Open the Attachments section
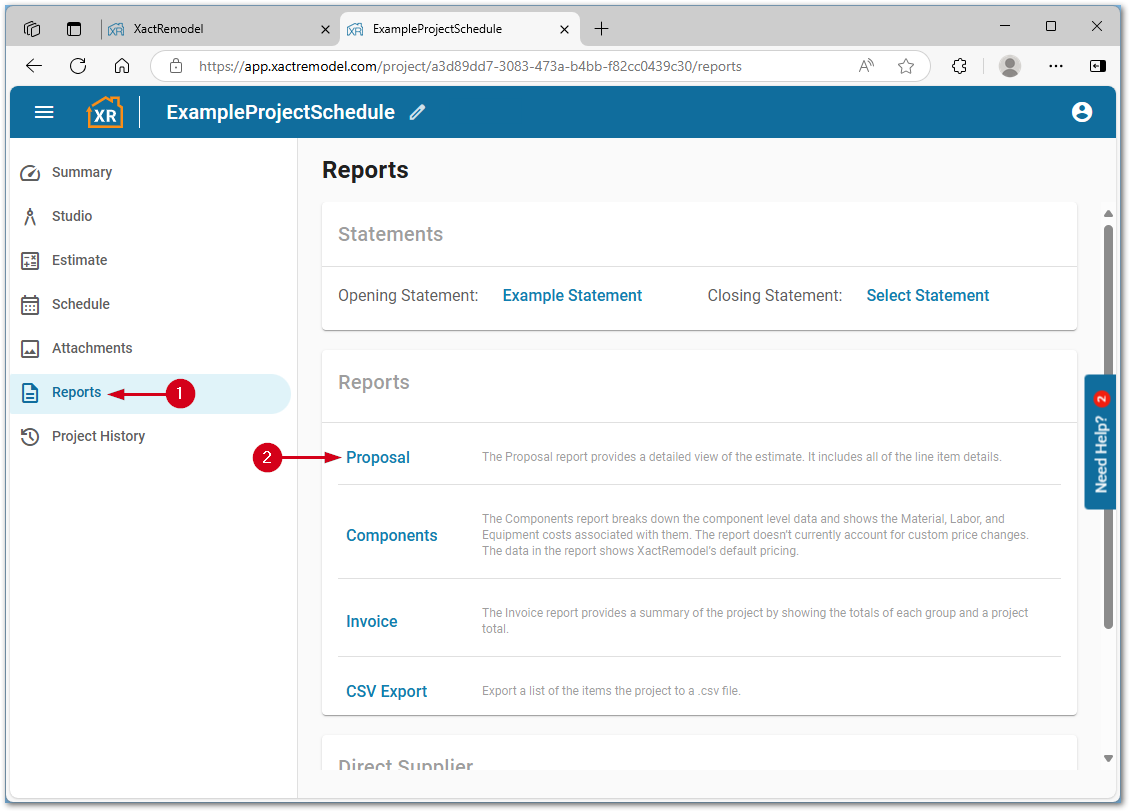The height and width of the screenshot is (812, 1130). 92,348
